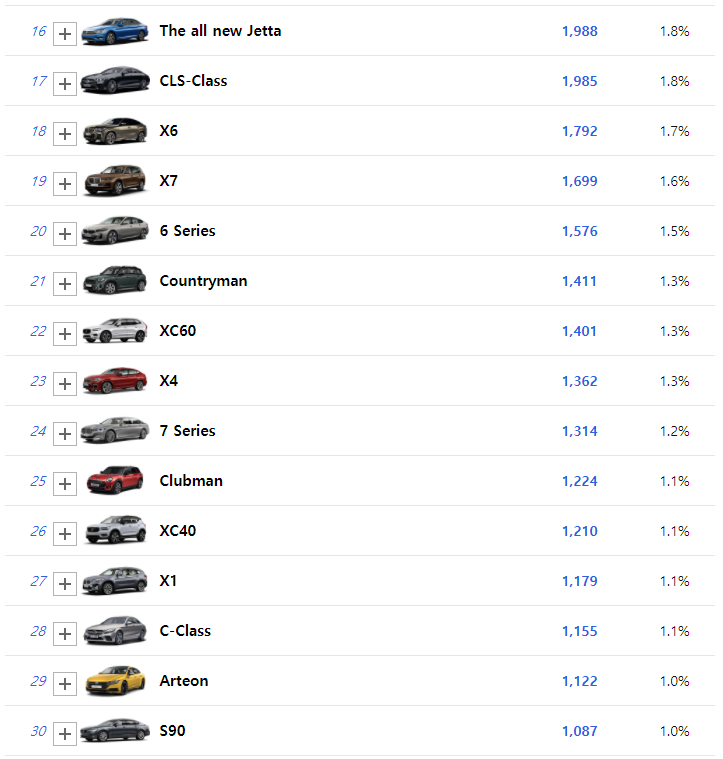Click the 1,155 sales figure
Image resolution: width=723 pixels, height=759 pixels.
pyautogui.click(x=580, y=631)
